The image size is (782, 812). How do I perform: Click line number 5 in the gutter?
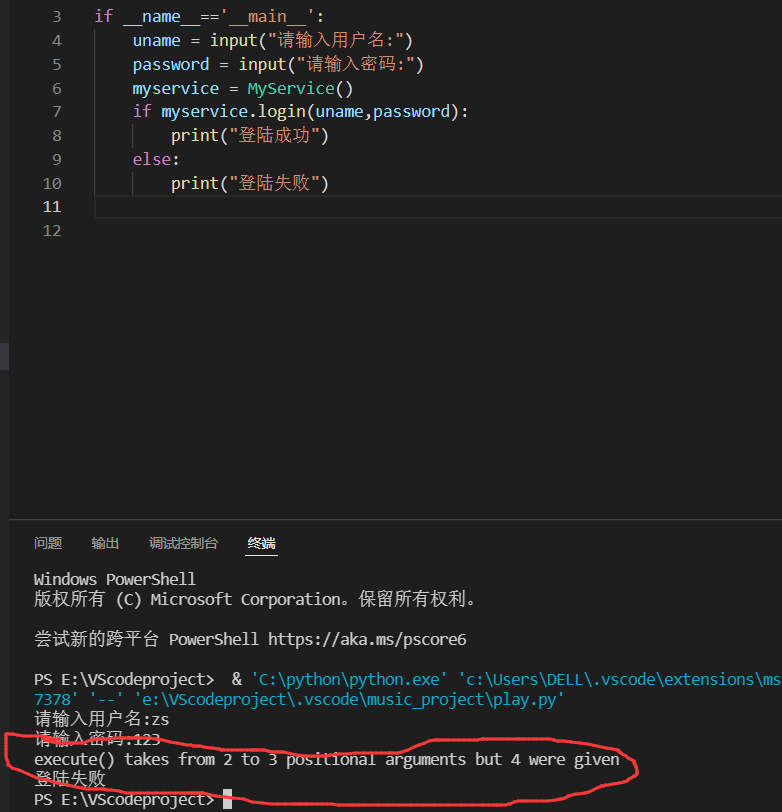tap(56, 64)
